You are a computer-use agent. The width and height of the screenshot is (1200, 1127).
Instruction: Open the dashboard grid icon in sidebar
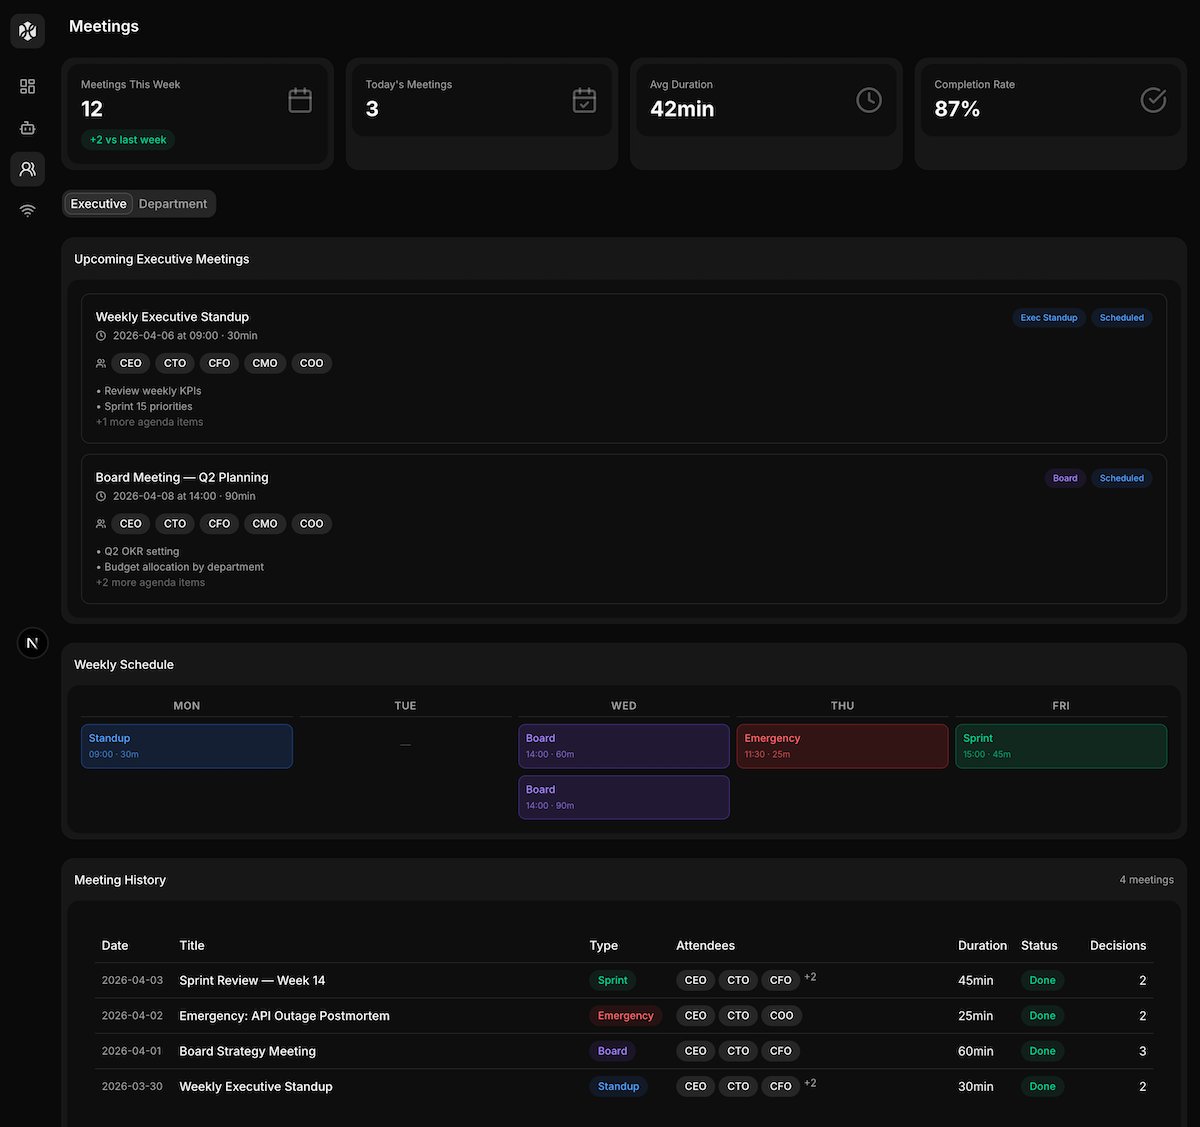[x=28, y=87]
